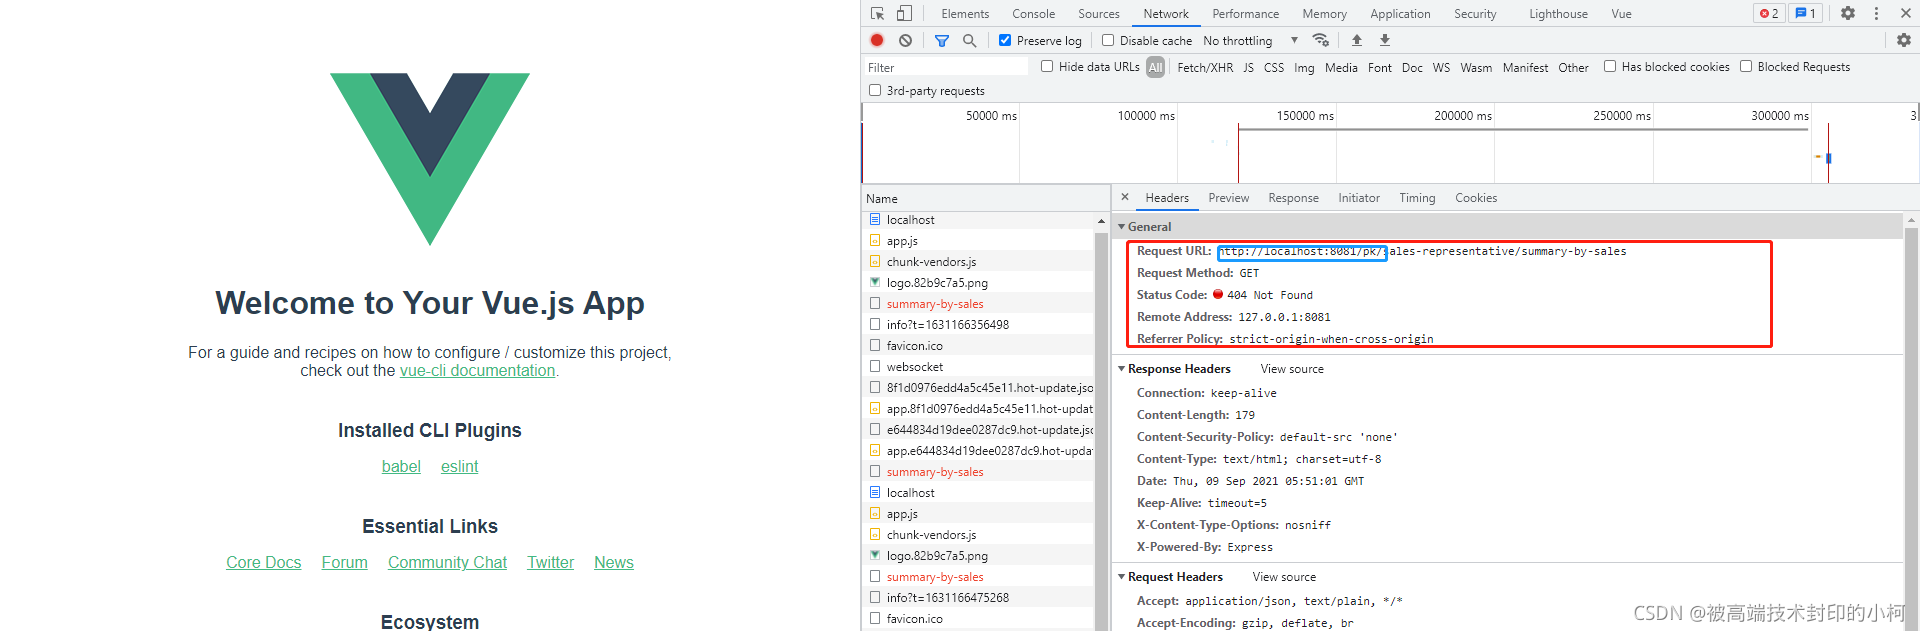The height and width of the screenshot is (631, 1920).
Task: Close the DevTools panel
Action: point(1904,13)
